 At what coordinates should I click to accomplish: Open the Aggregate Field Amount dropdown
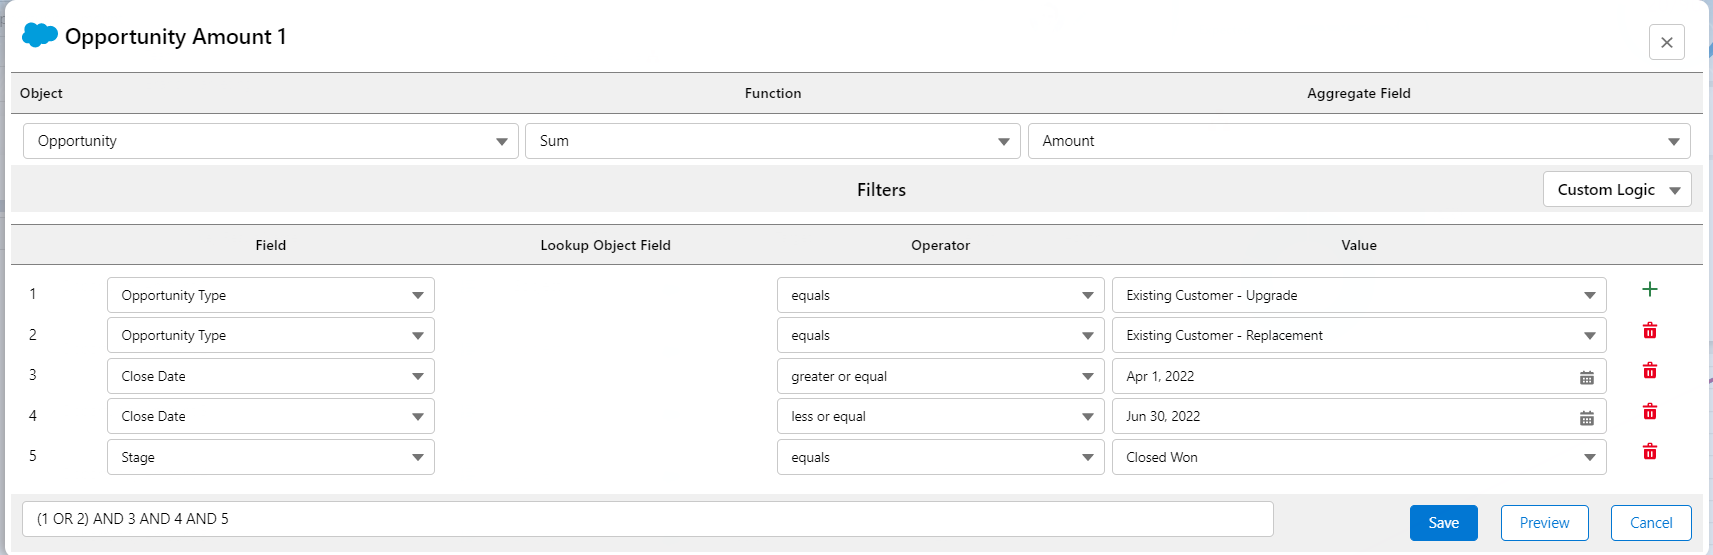click(x=1358, y=141)
